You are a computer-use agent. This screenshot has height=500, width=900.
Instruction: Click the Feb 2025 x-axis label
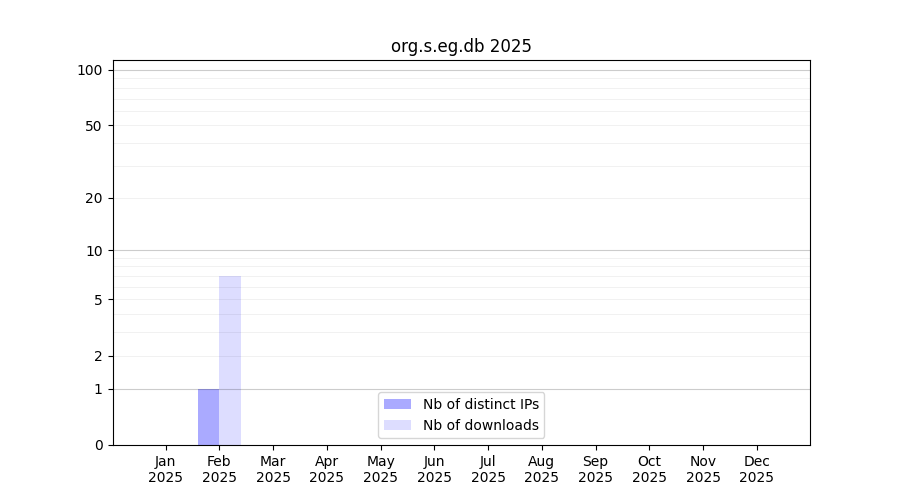pos(219,469)
